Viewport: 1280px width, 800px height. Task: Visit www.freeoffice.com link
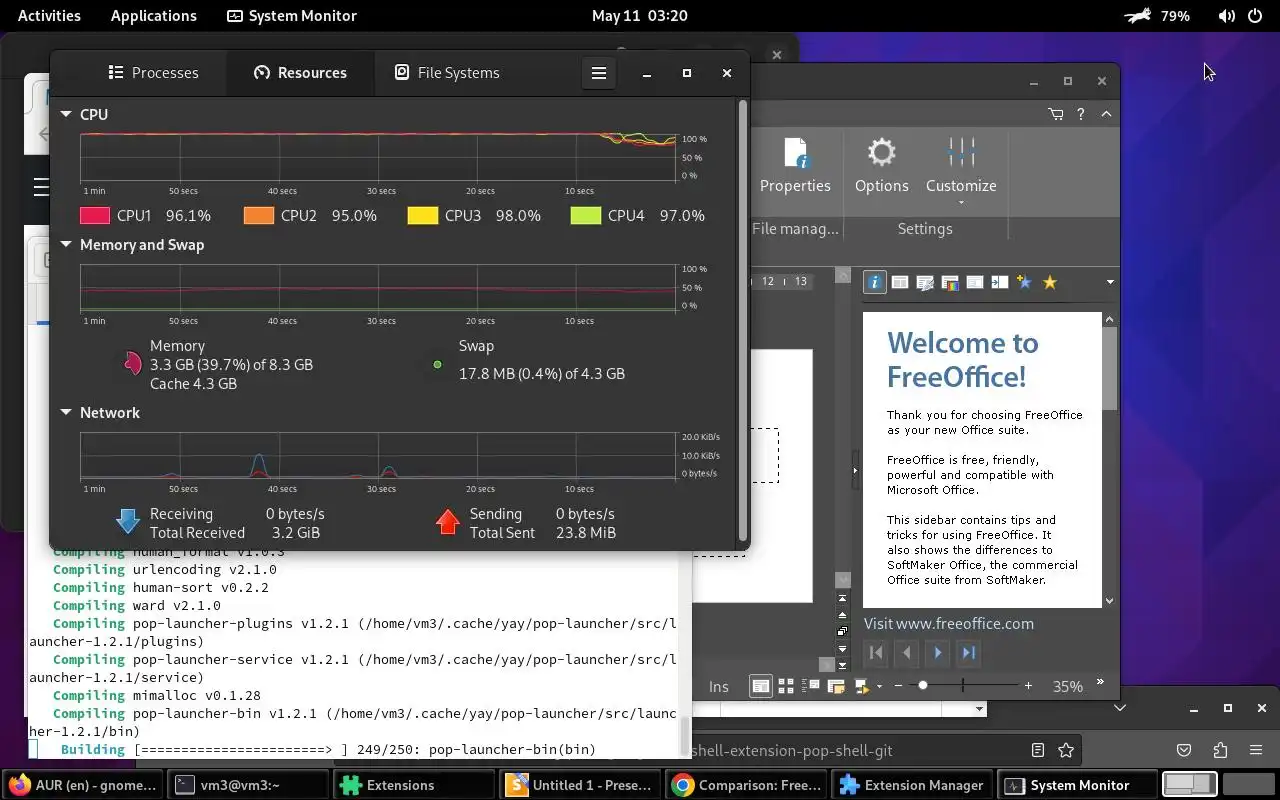click(949, 624)
